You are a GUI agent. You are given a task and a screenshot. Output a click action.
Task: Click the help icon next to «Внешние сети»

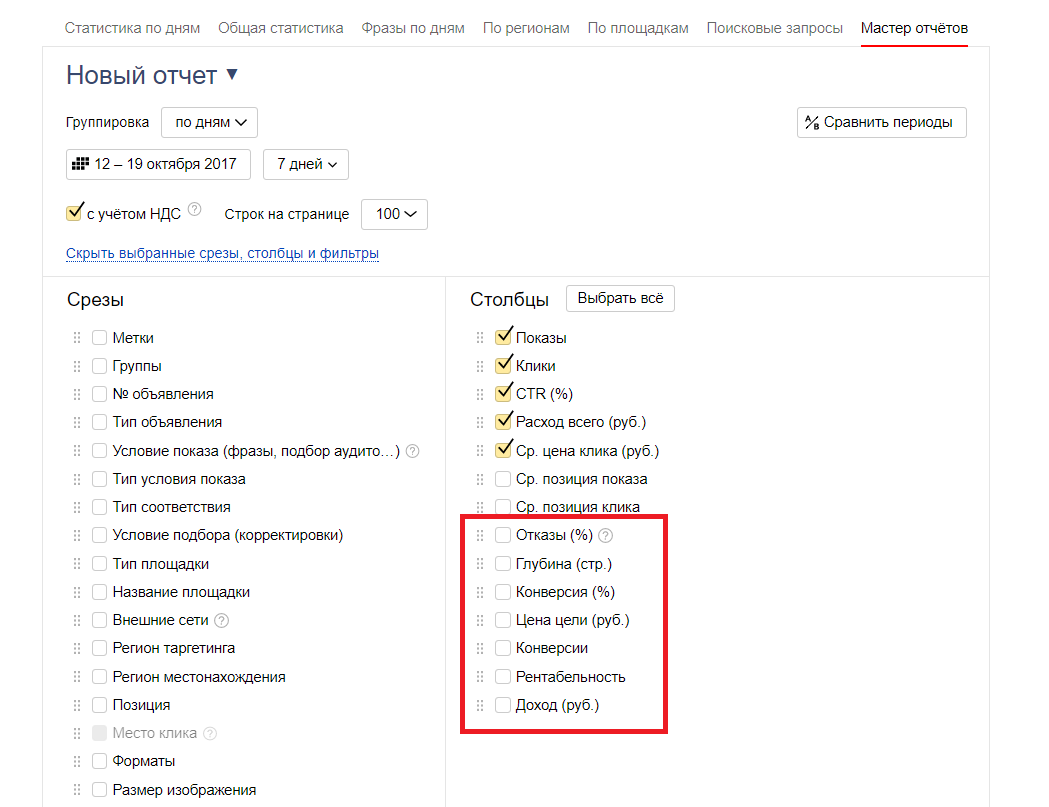[x=222, y=620]
